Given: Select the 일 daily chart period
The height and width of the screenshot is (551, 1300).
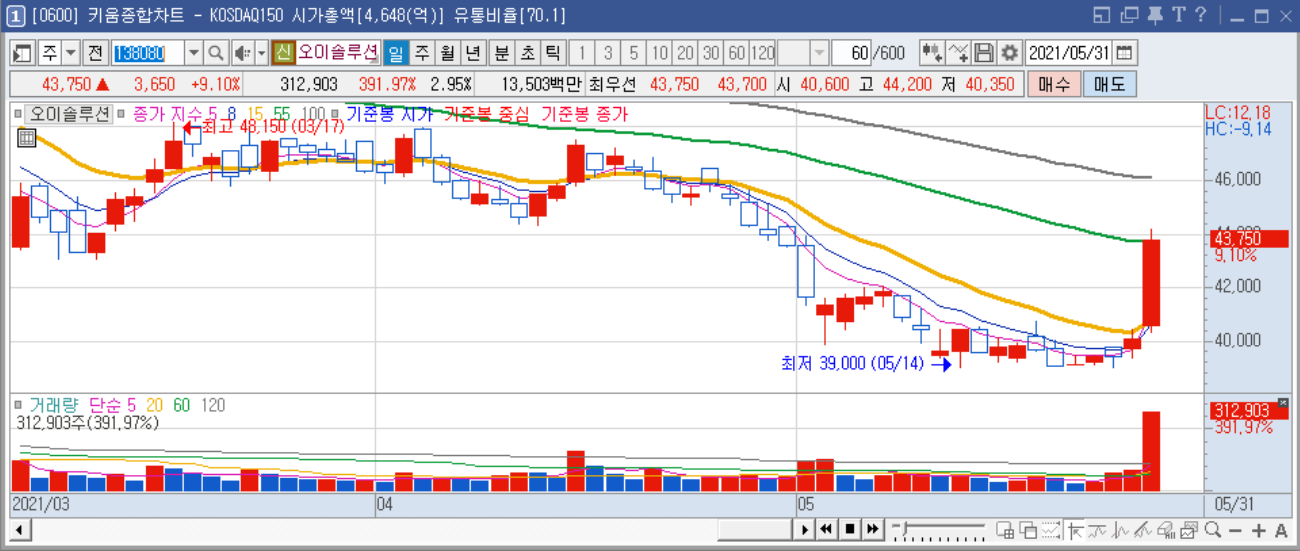Looking at the screenshot, I should (396, 53).
